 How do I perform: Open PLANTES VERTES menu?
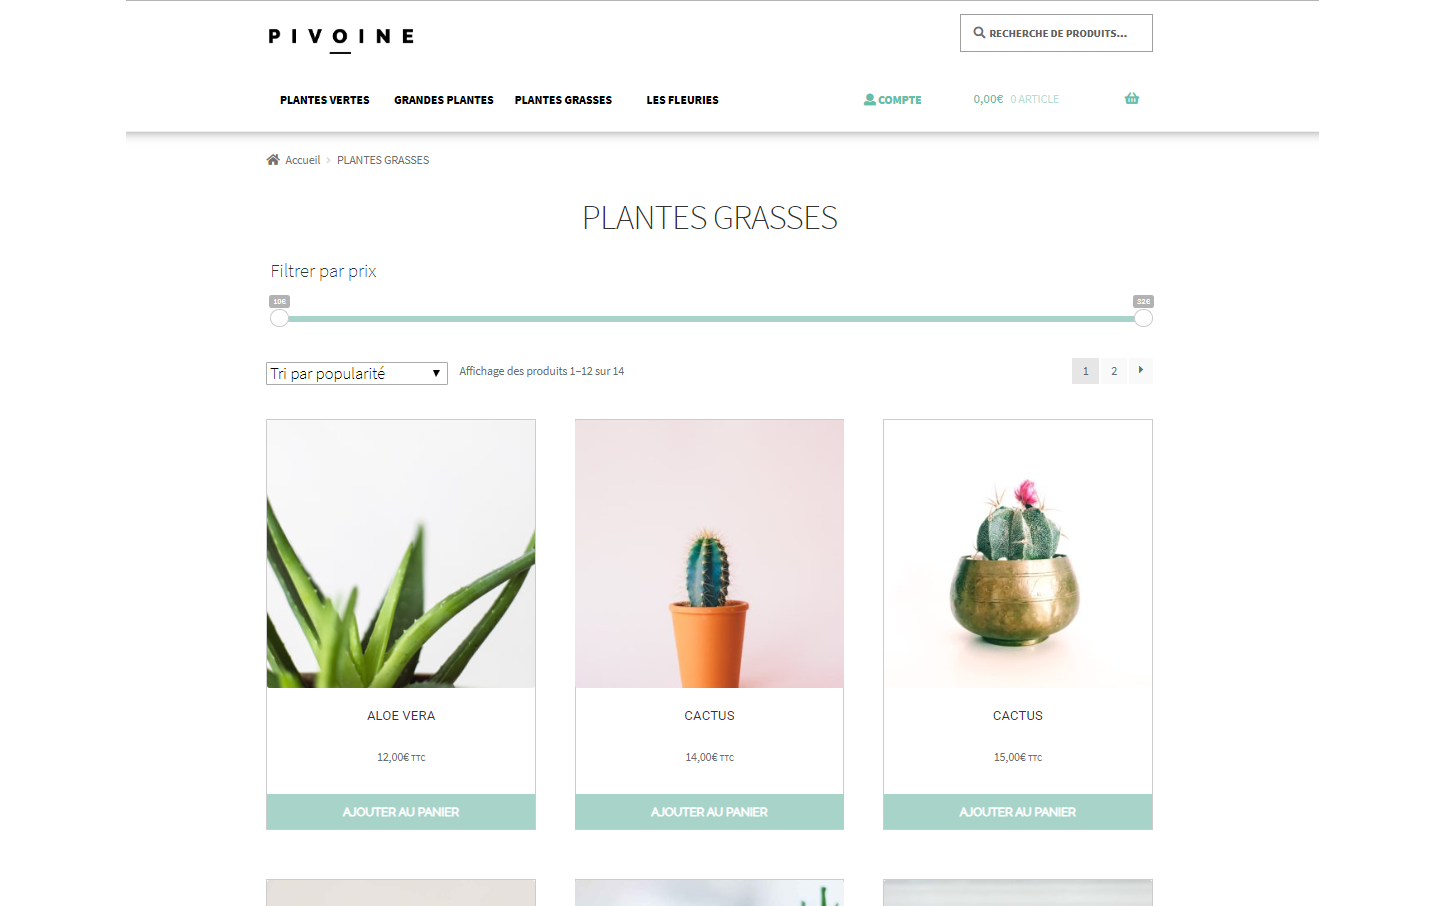(x=324, y=100)
